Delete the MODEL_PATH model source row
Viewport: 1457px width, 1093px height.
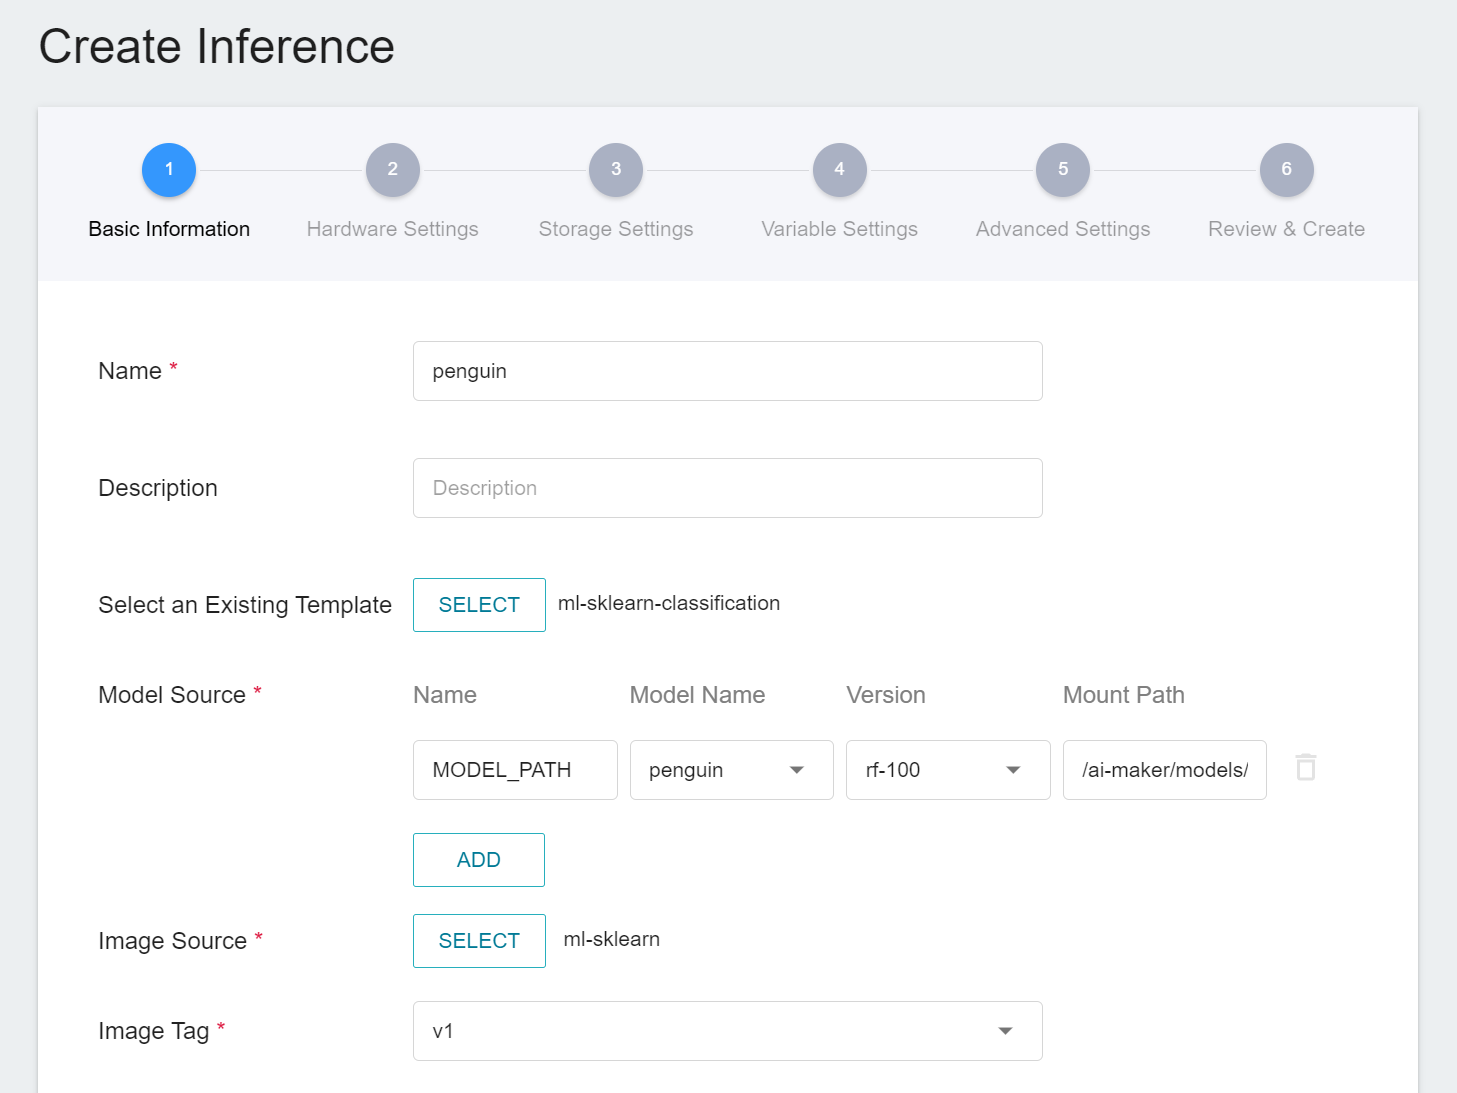point(1305,768)
